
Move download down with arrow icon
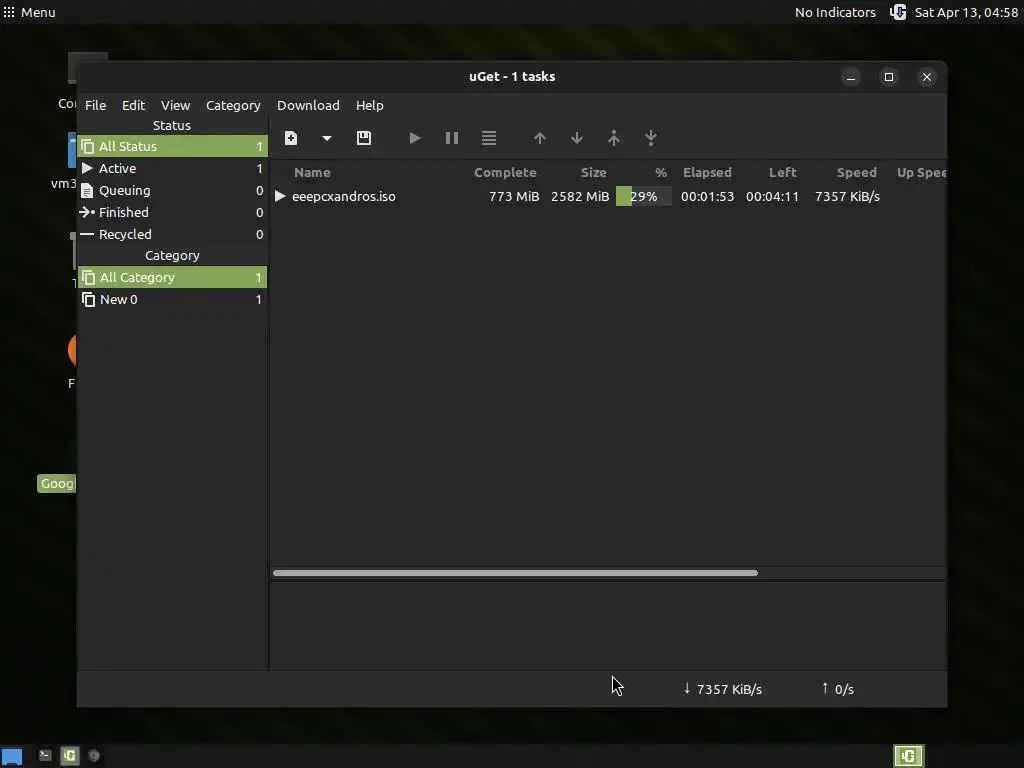click(577, 138)
